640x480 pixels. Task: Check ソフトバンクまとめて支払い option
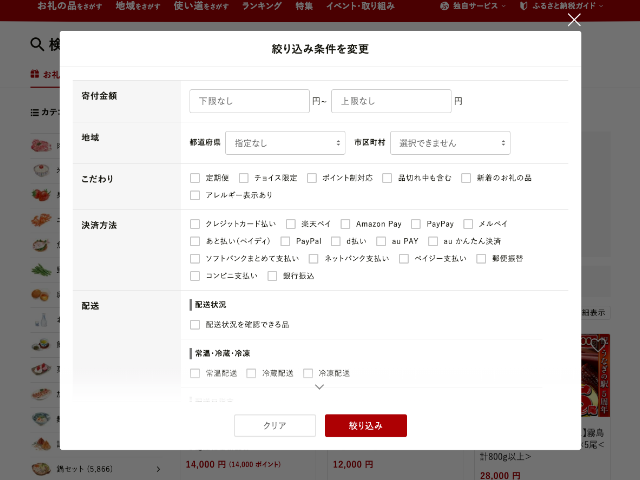tap(195, 259)
